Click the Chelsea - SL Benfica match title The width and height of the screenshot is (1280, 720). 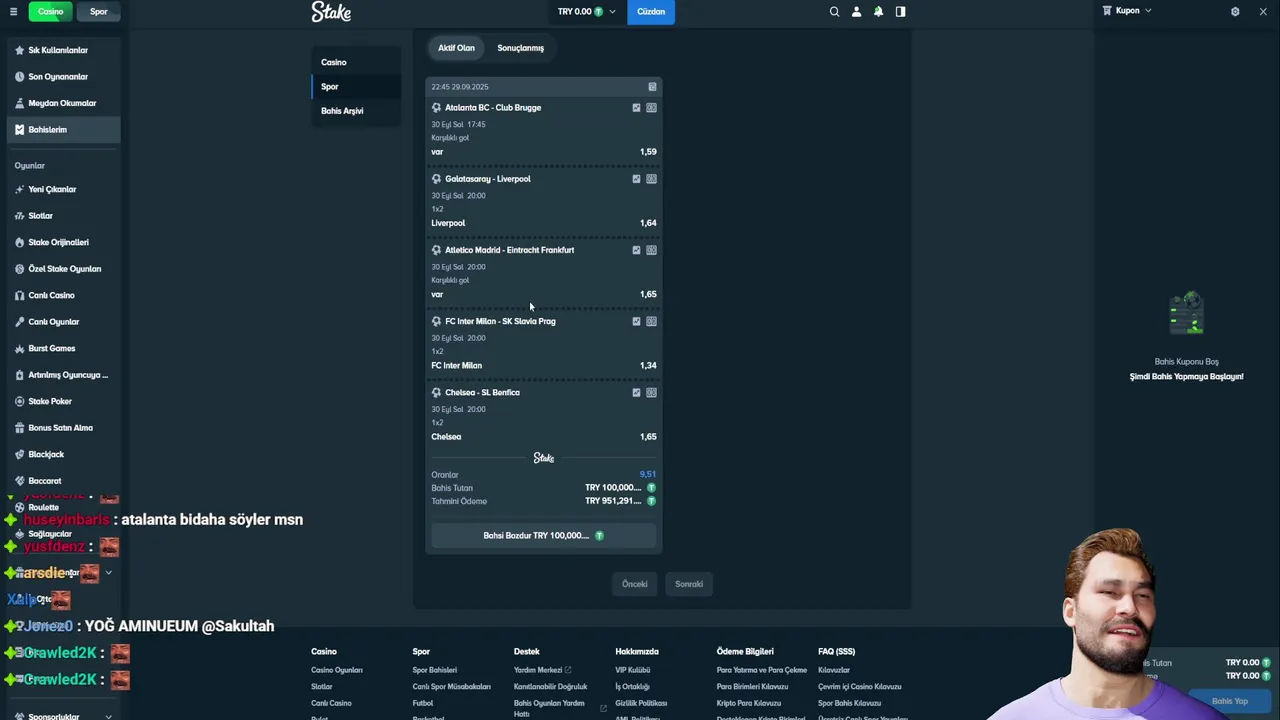tap(482, 392)
